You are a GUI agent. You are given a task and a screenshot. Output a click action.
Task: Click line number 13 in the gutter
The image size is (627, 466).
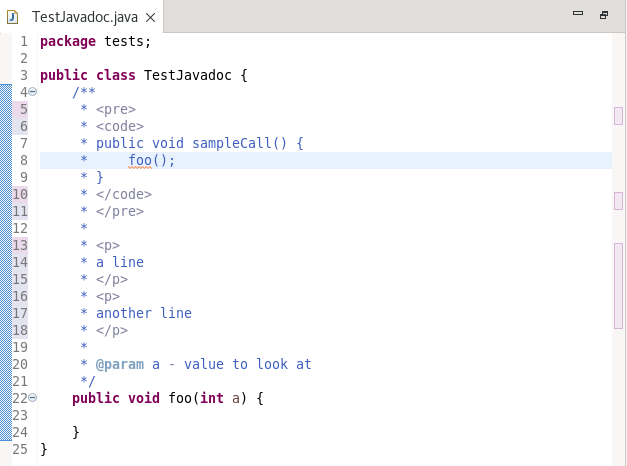(x=20, y=245)
